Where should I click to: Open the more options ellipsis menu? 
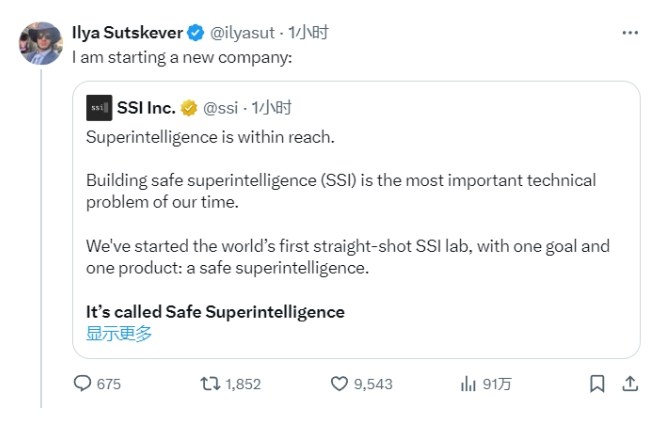coord(629,32)
